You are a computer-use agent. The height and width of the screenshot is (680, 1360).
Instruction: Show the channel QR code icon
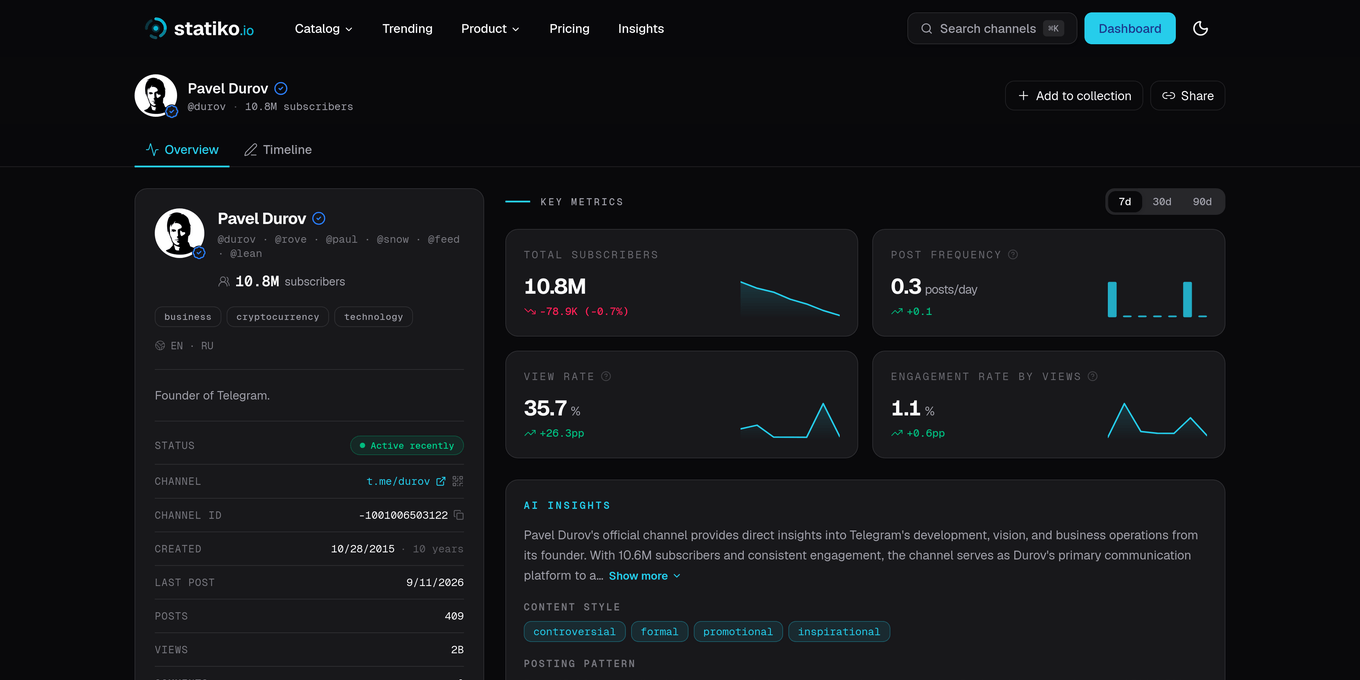coord(458,481)
